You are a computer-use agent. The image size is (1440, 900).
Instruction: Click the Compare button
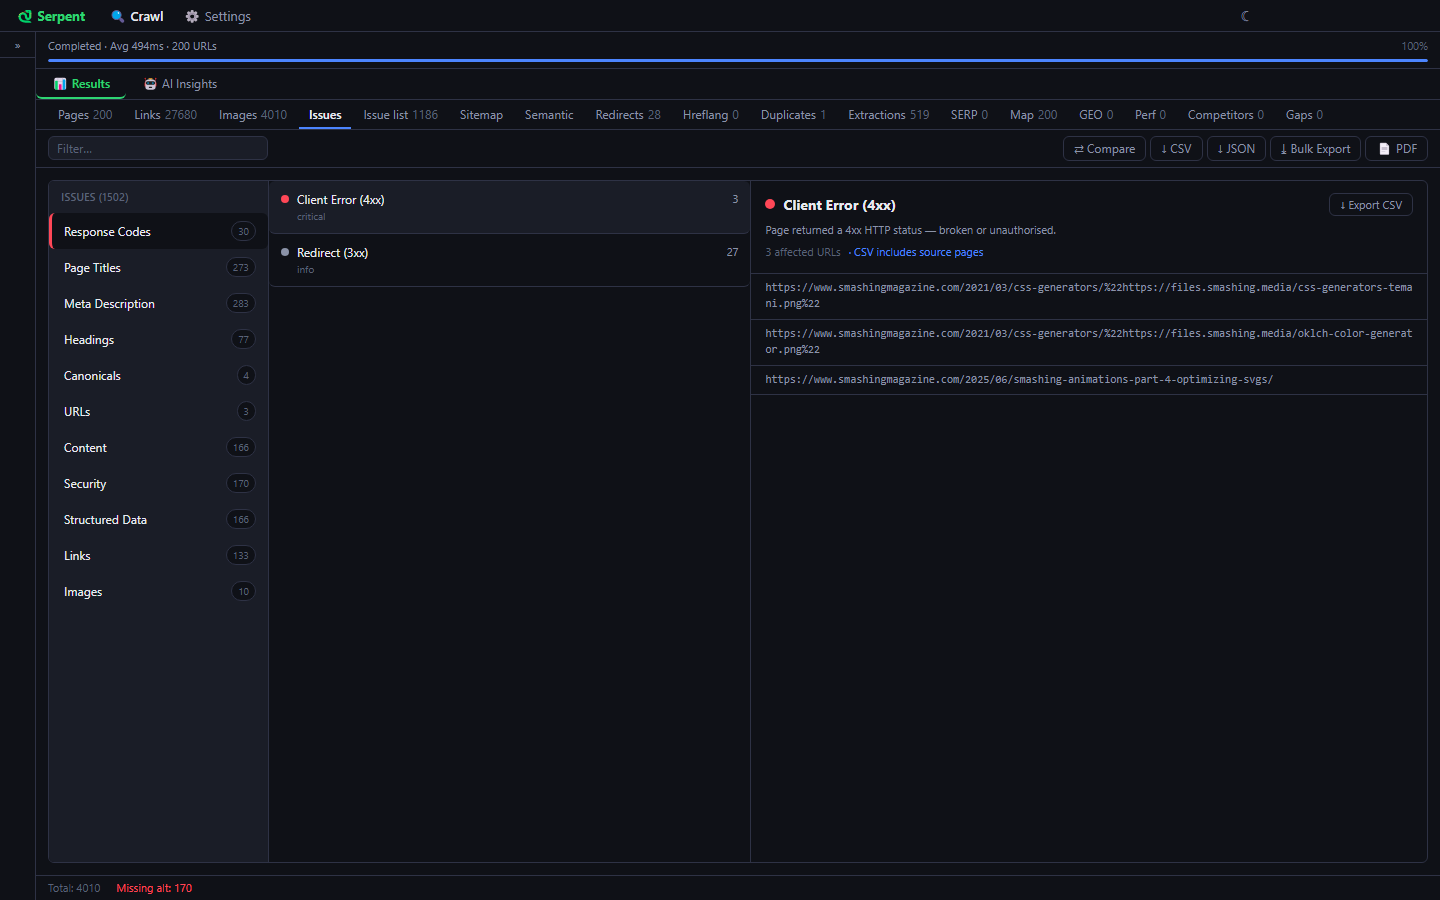[1104, 149]
